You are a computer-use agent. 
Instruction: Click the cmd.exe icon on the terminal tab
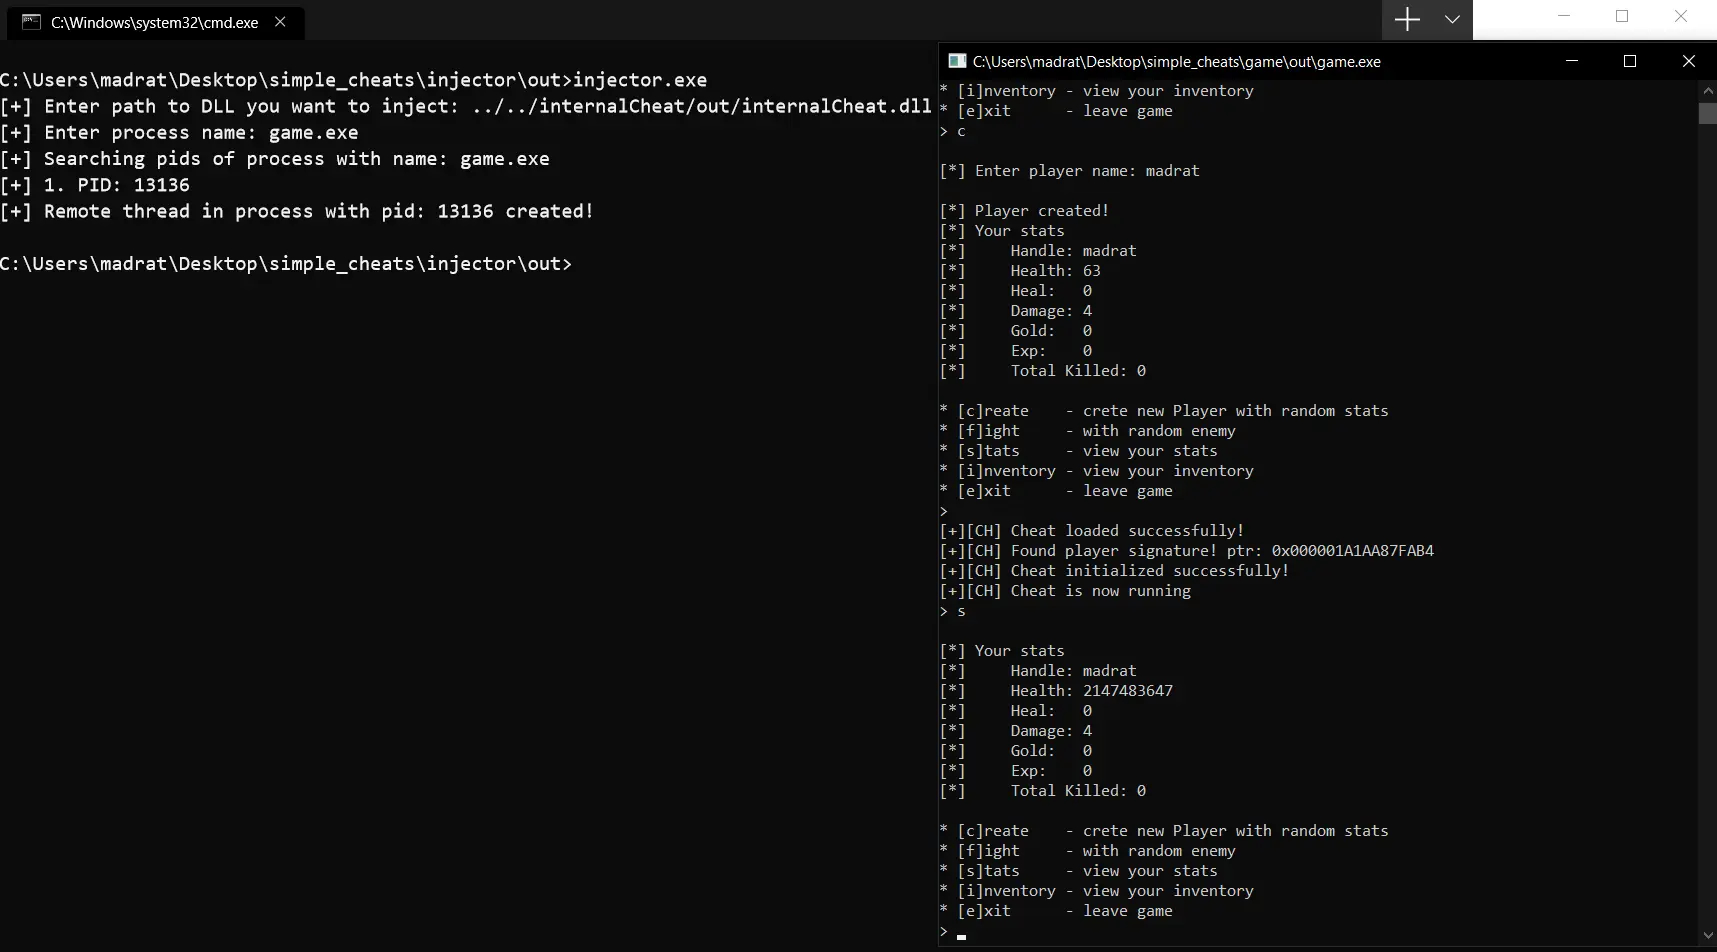(30, 22)
